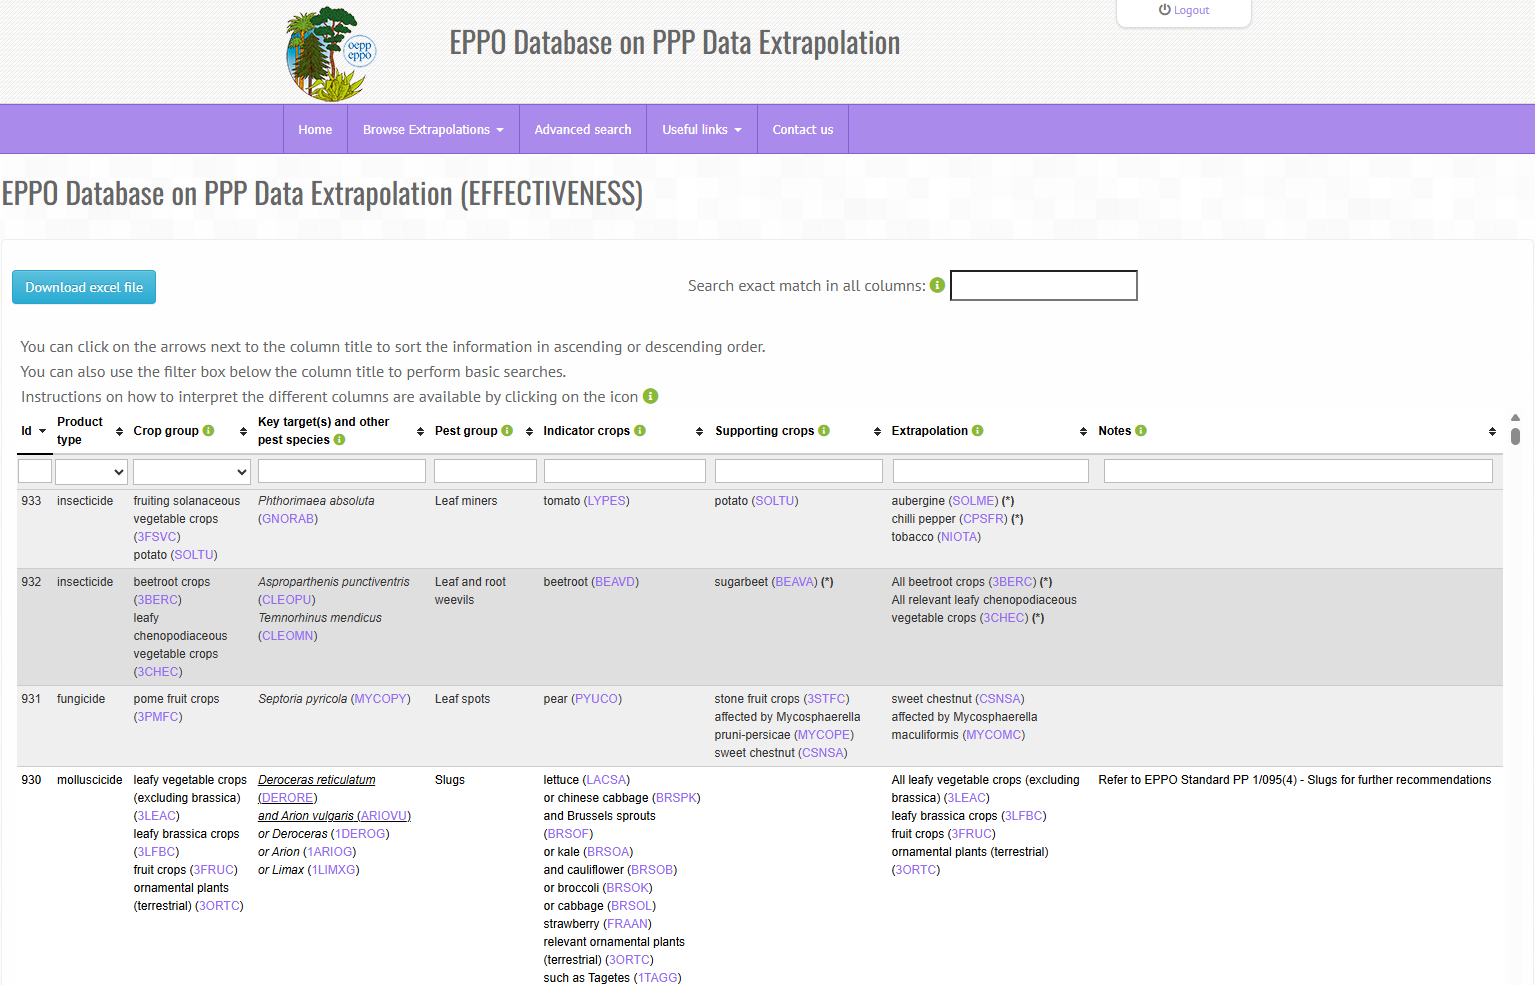1535x985 pixels.
Task: Open the Product type filter dropdown
Action: (x=91, y=471)
